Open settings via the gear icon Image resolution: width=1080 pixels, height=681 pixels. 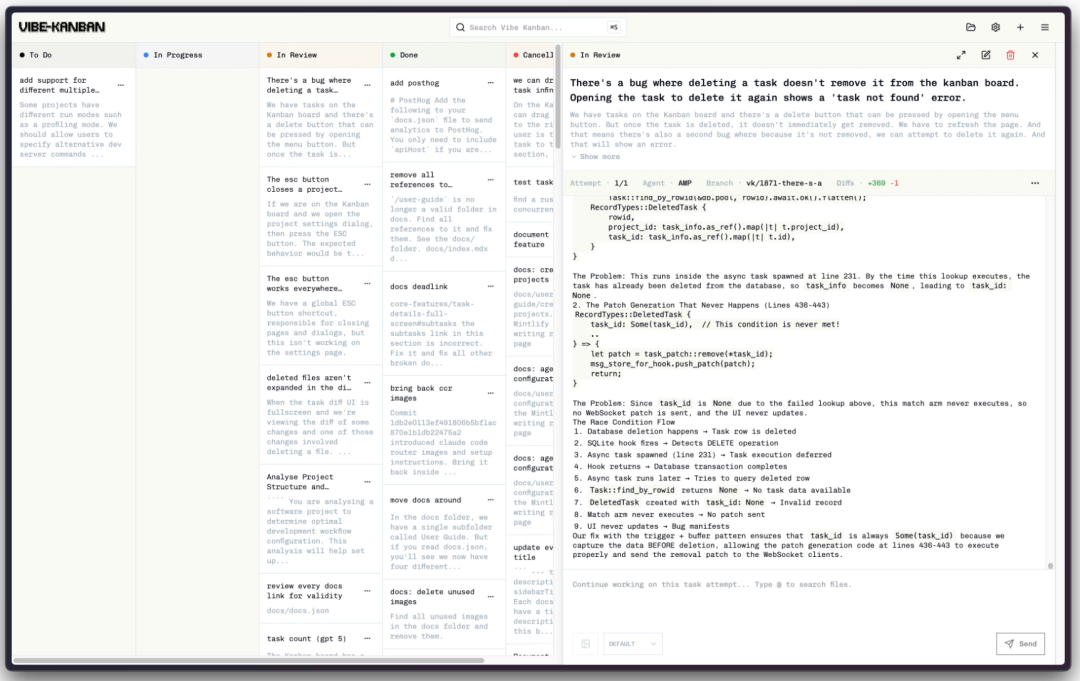point(995,27)
